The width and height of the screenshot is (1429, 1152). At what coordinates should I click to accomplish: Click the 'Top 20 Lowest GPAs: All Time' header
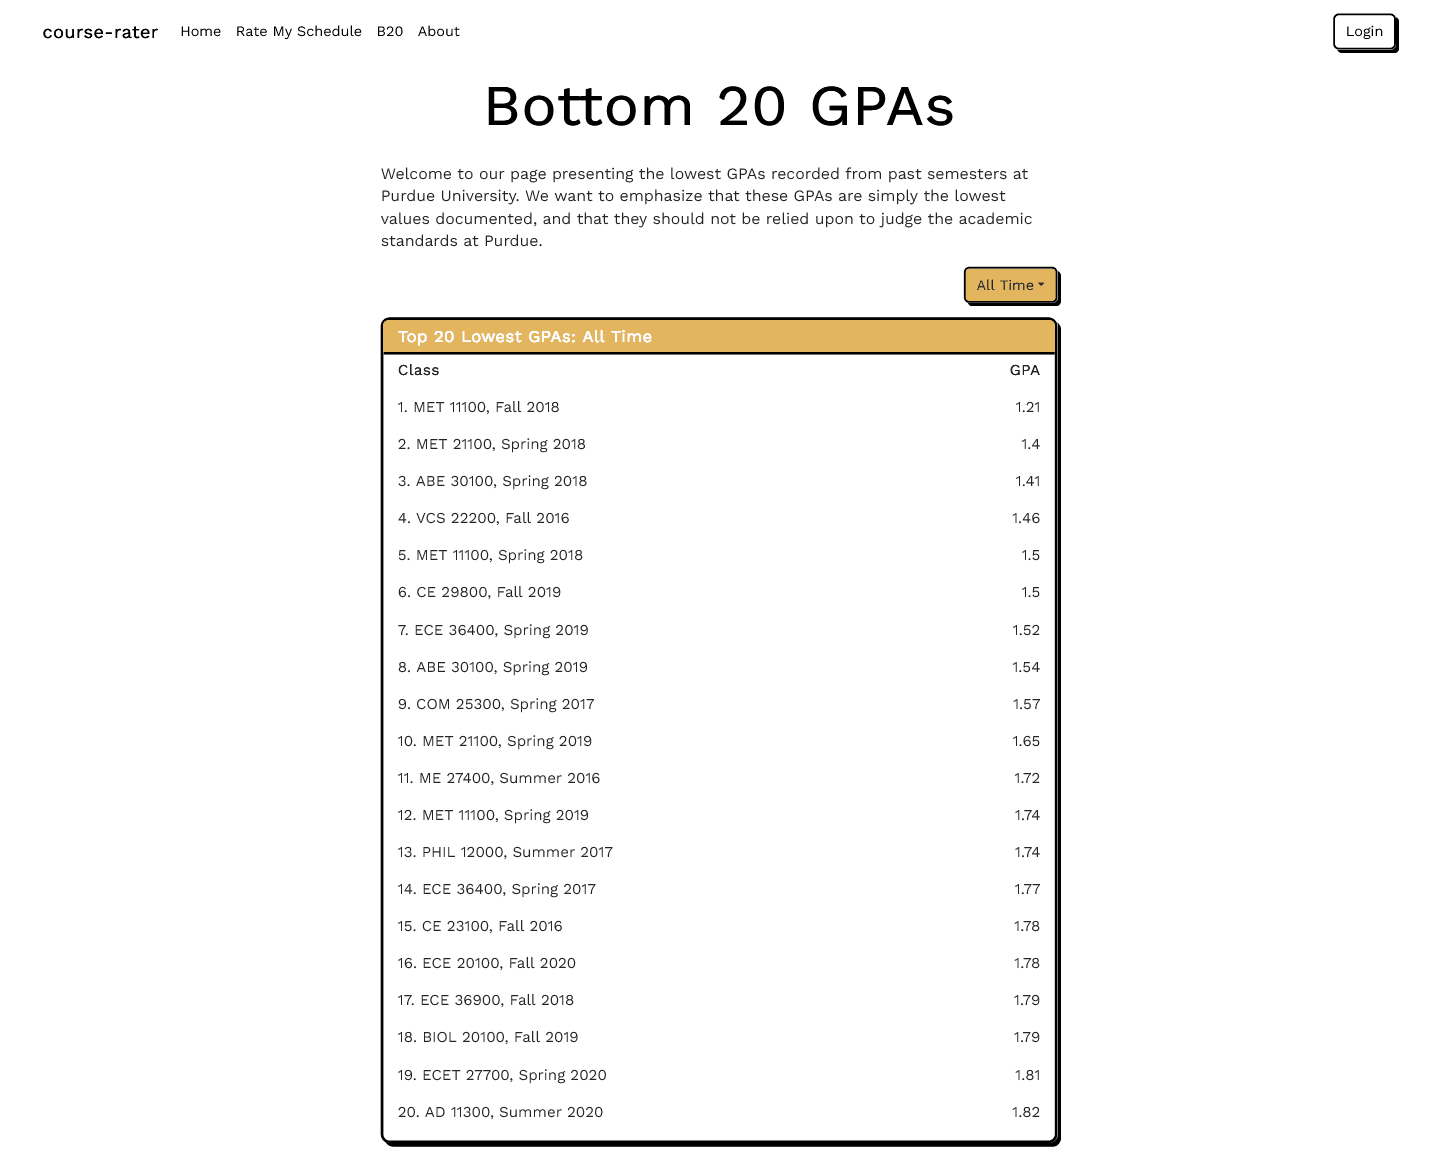click(719, 336)
